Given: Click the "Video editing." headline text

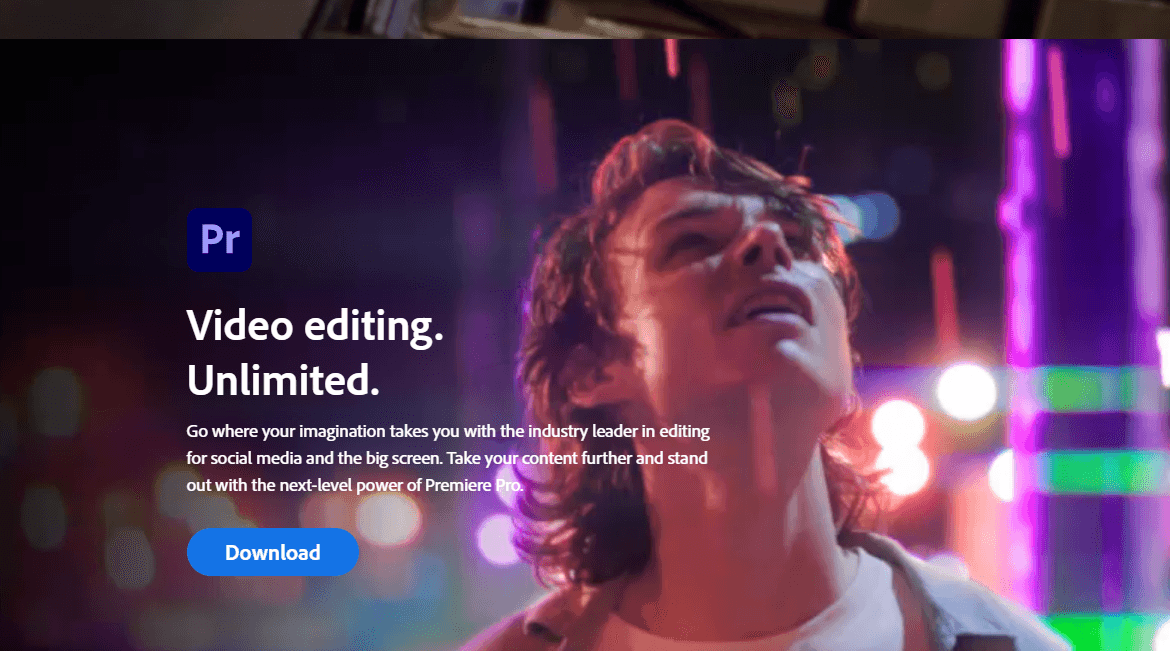Looking at the screenshot, I should [x=315, y=326].
